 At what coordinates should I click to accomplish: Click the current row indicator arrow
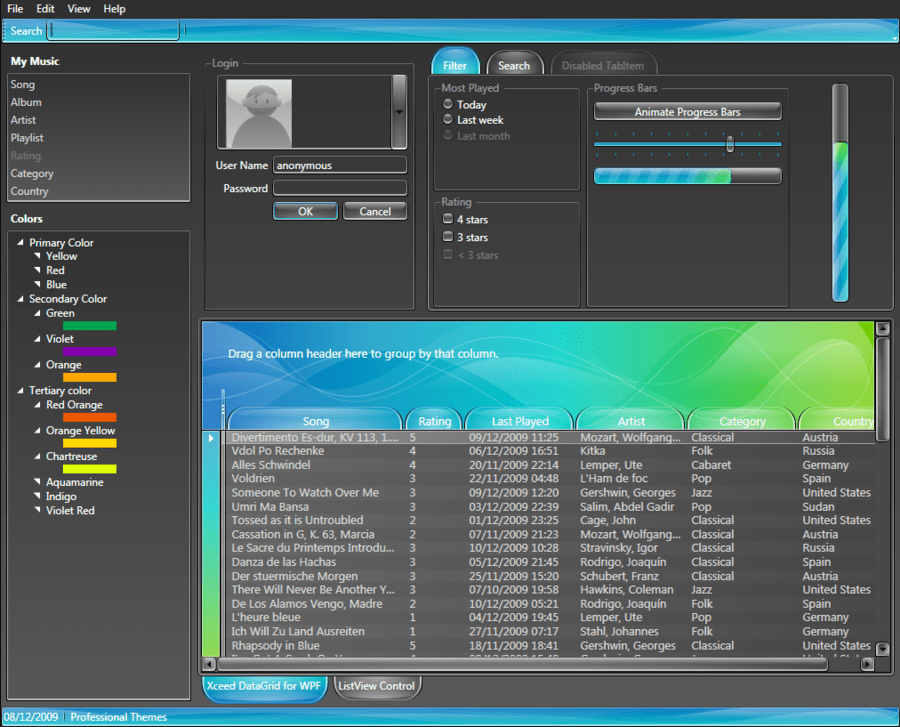[210, 437]
